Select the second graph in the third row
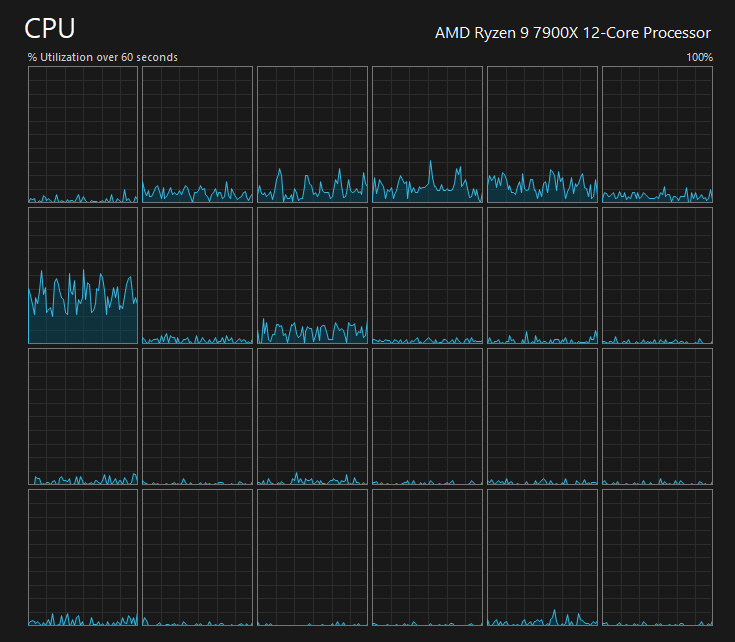This screenshot has height=642, width=735. [197, 417]
